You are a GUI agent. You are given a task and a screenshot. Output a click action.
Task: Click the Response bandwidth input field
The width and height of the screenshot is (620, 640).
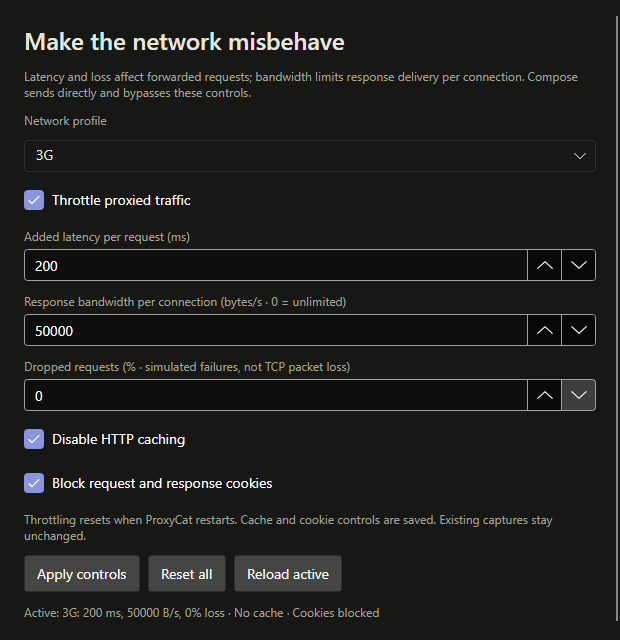click(276, 330)
